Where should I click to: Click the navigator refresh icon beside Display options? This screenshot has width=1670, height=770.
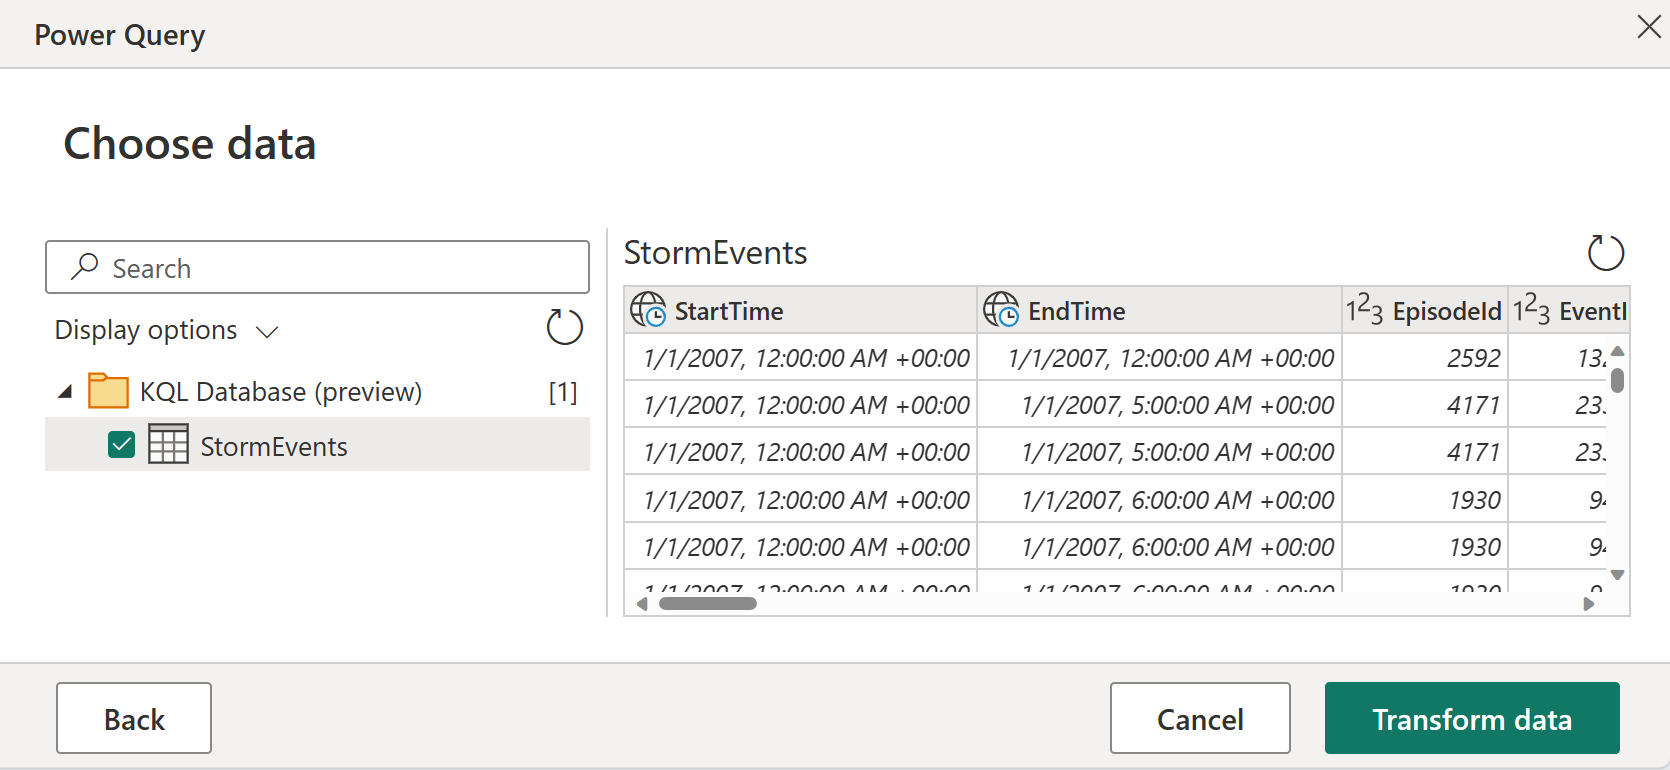tap(564, 327)
